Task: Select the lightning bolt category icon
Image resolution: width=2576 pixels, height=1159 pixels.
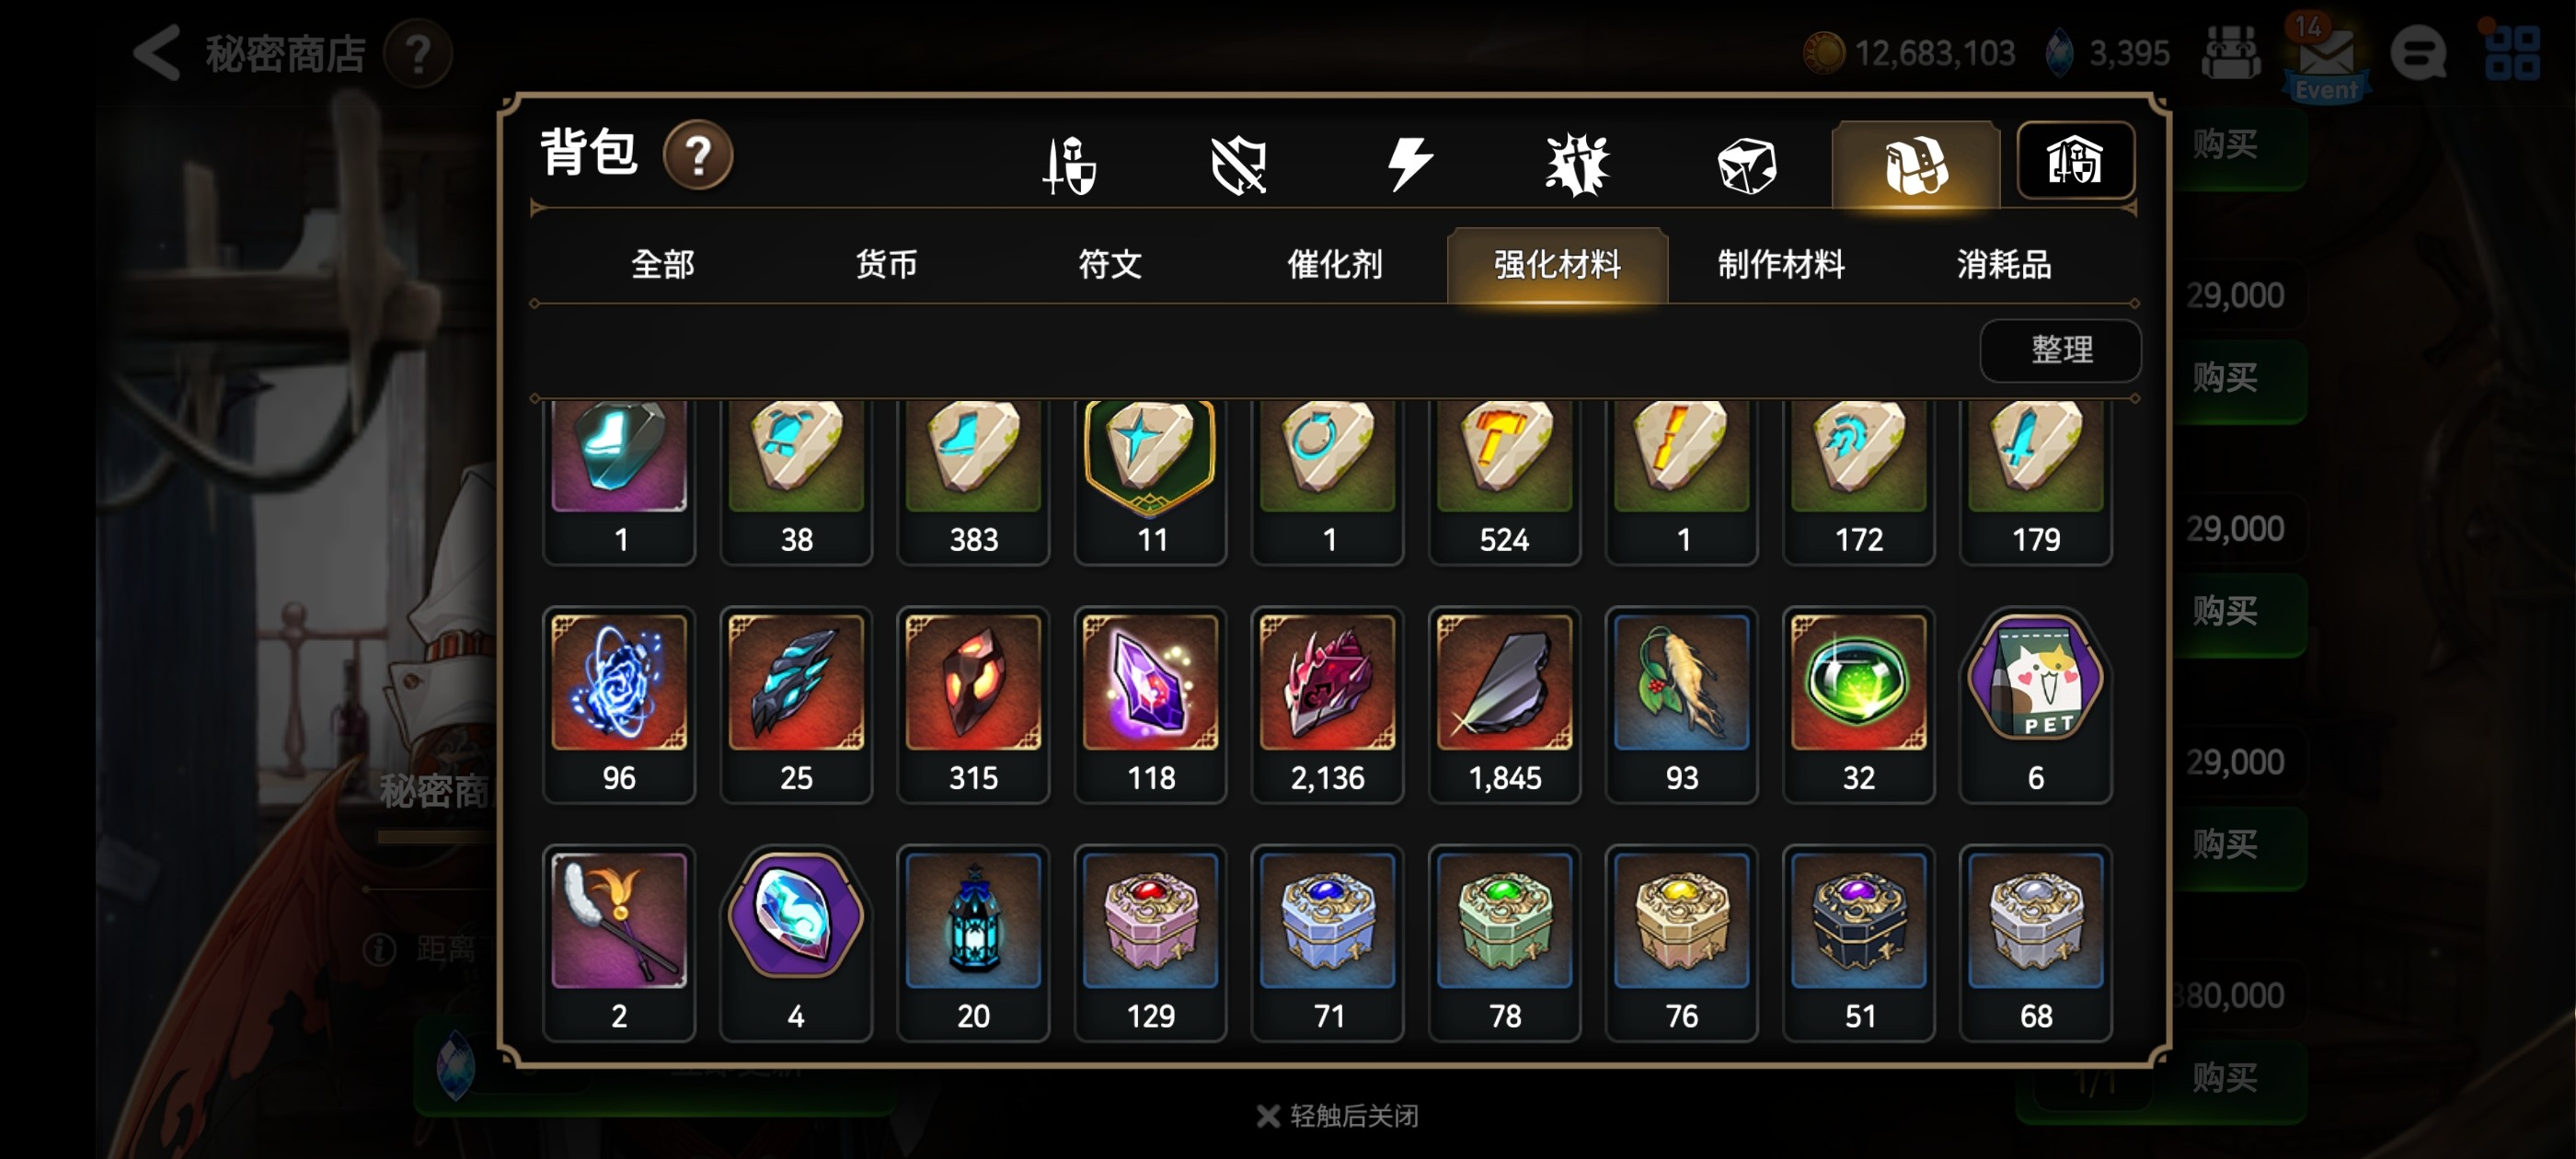Action: click(1409, 165)
